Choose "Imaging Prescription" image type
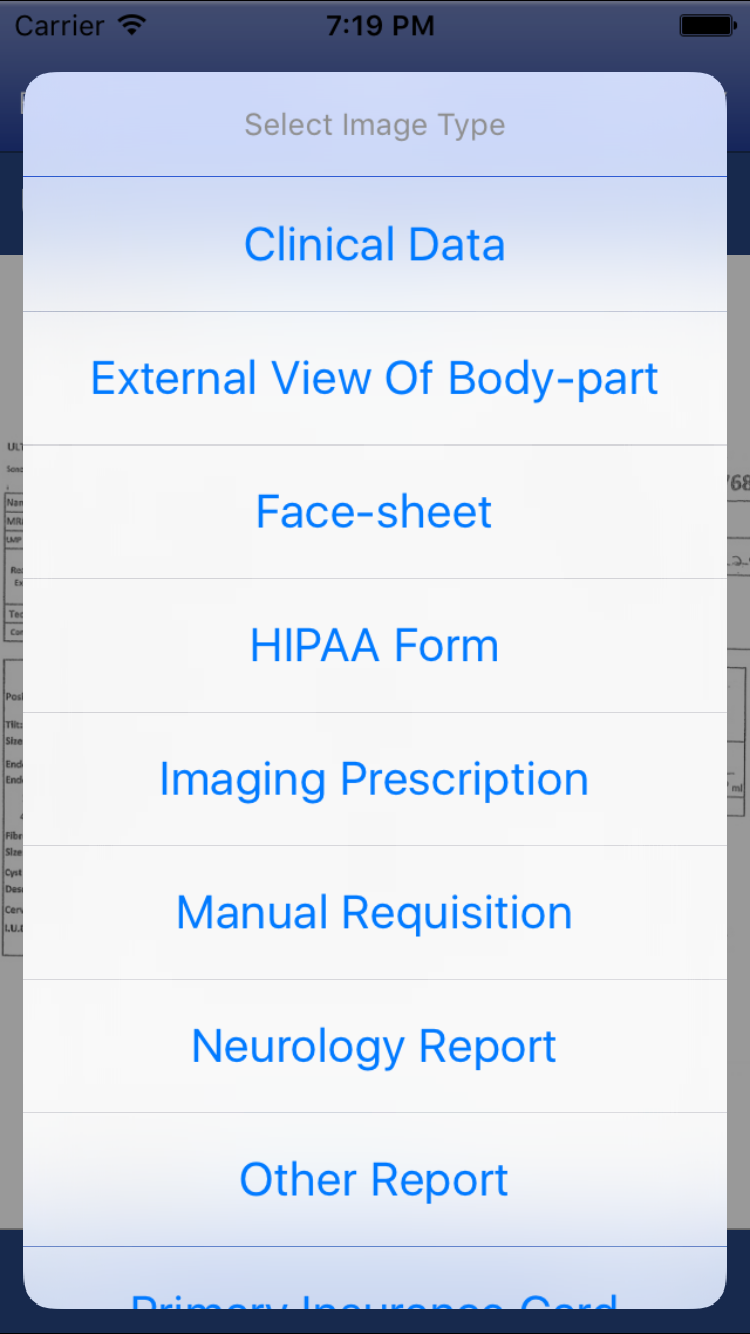The image size is (750, 1334). click(374, 779)
